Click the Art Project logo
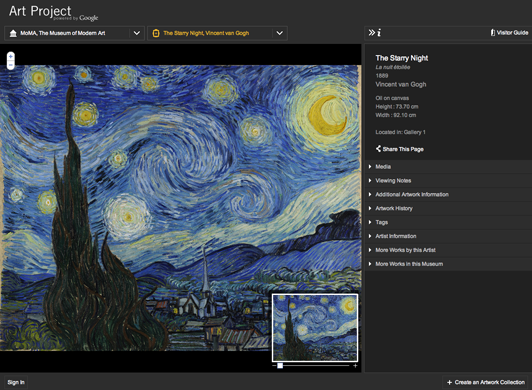Screen dimensions: 532x390 53,13
